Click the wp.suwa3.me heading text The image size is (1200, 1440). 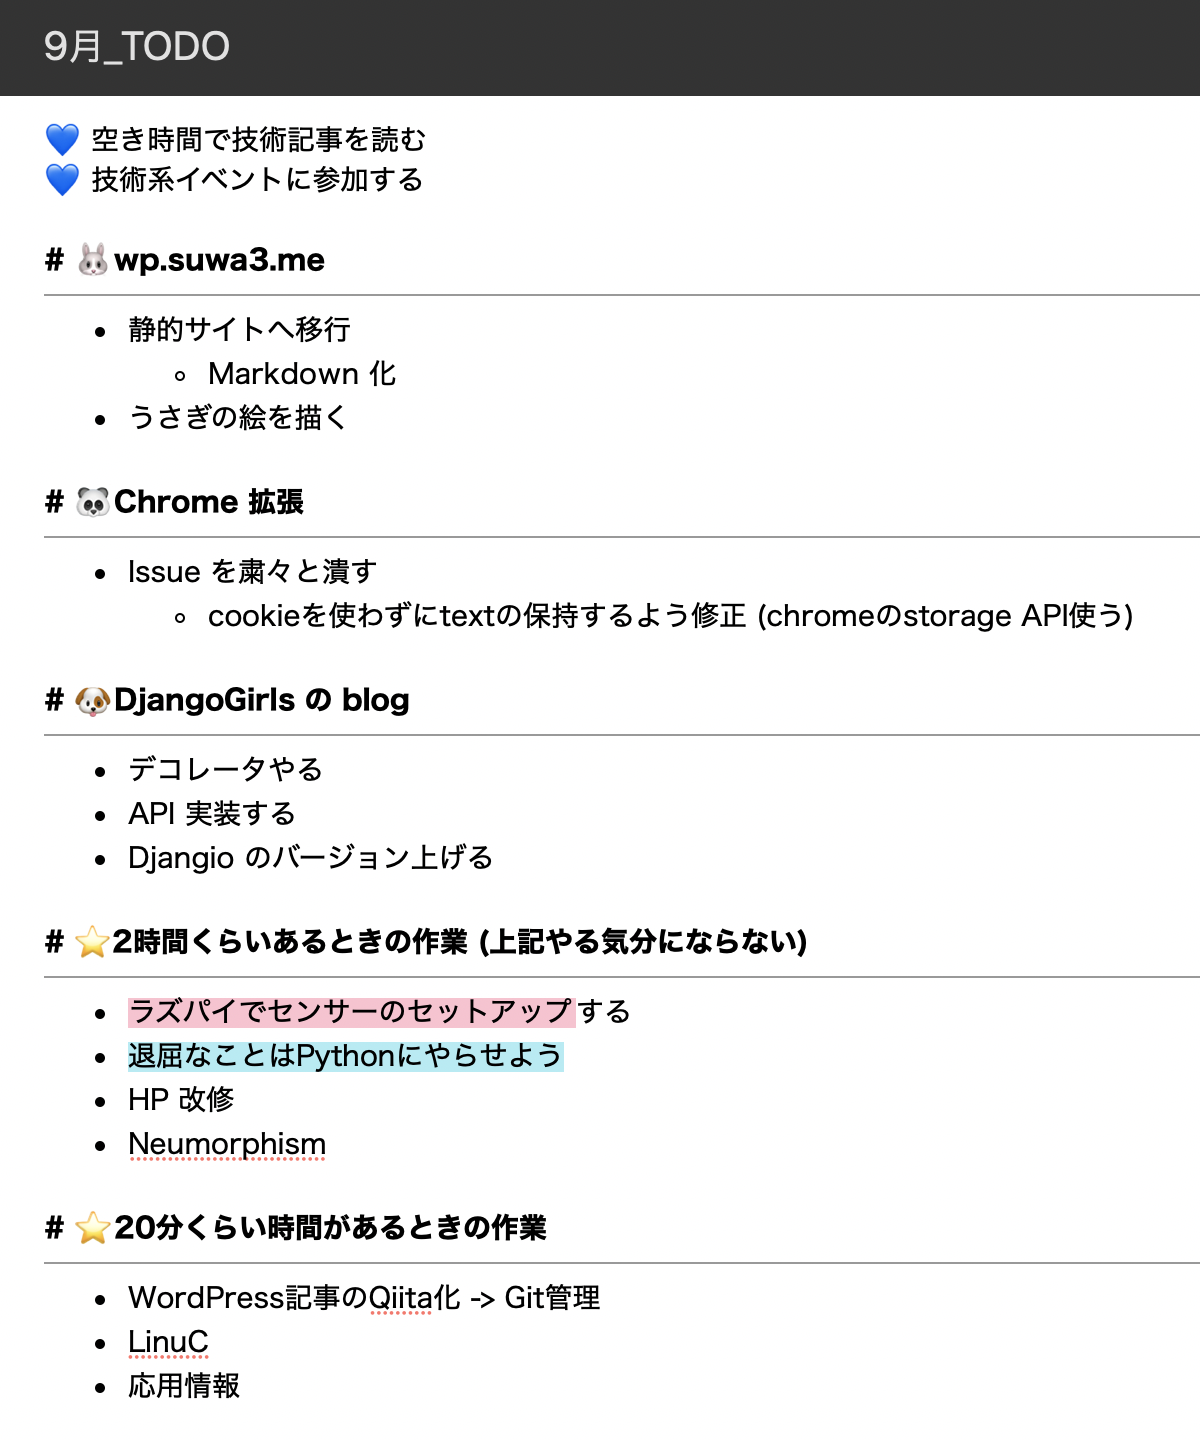[220, 260]
